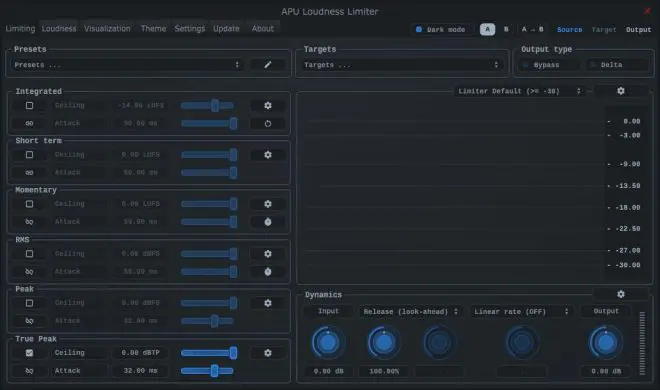Enable the RMS ceiling checkbox
This screenshot has height=390, width=660.
click(x=29, y=253)
